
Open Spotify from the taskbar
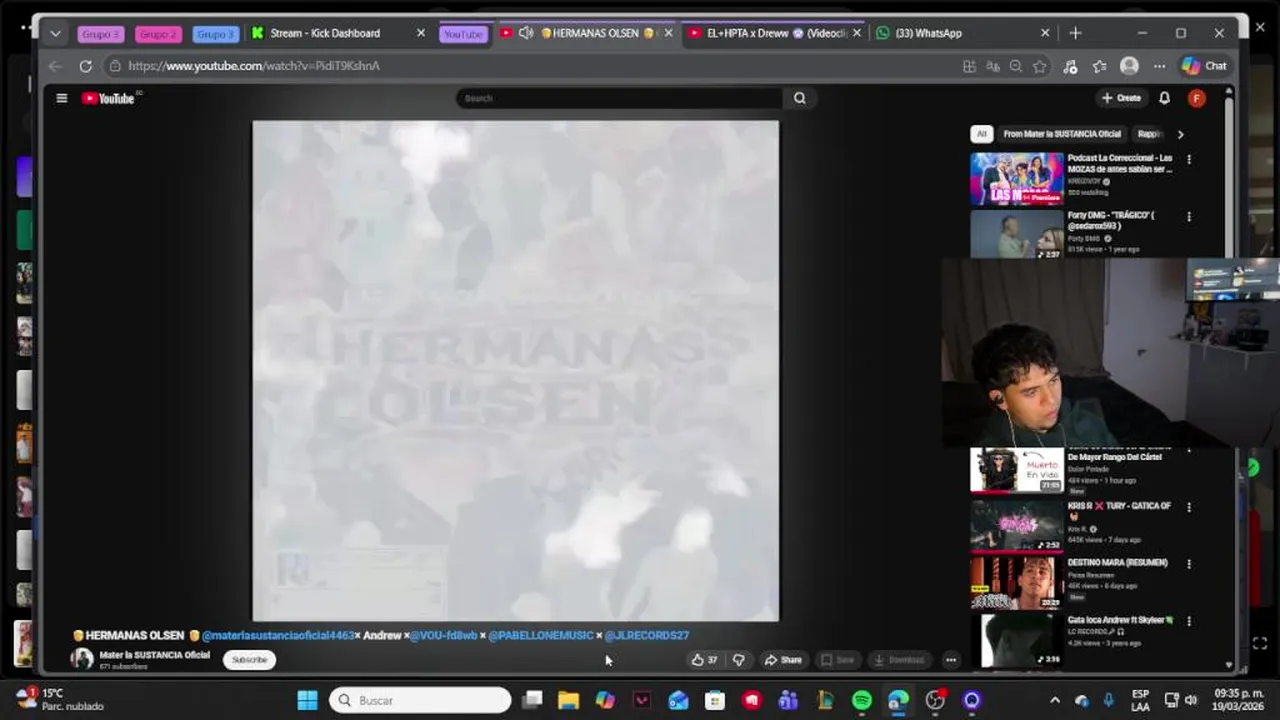pos(861,700)
